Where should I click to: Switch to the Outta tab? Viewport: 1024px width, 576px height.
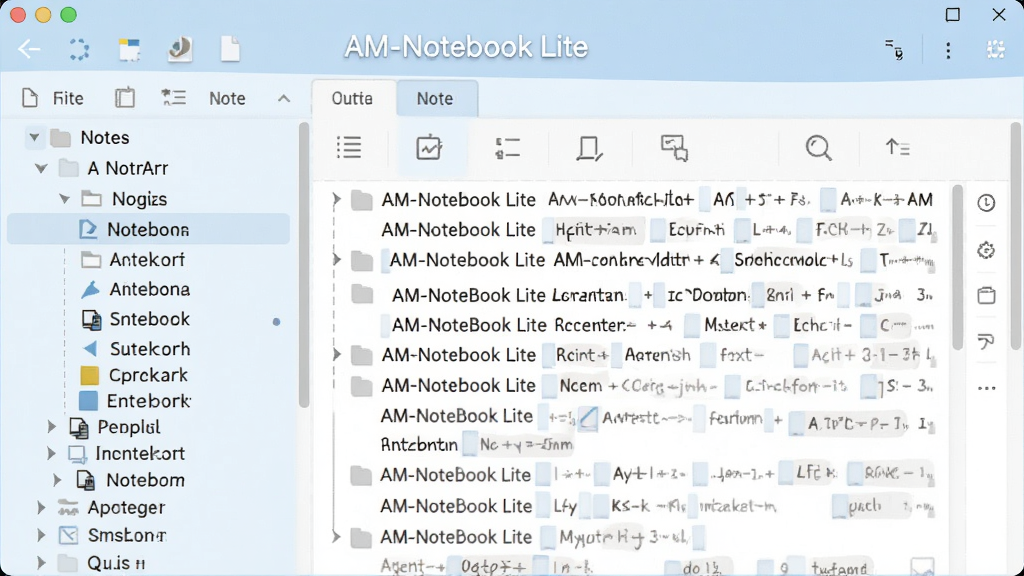tap(352, 99)
